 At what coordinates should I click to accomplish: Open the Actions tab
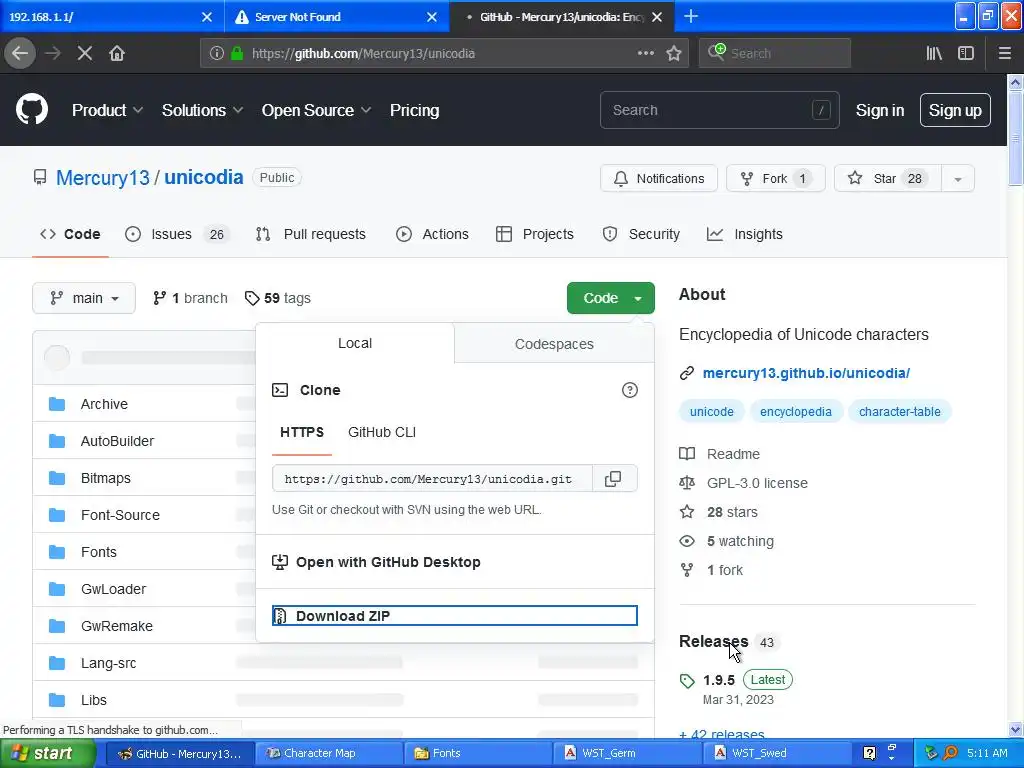pos(432,234)
